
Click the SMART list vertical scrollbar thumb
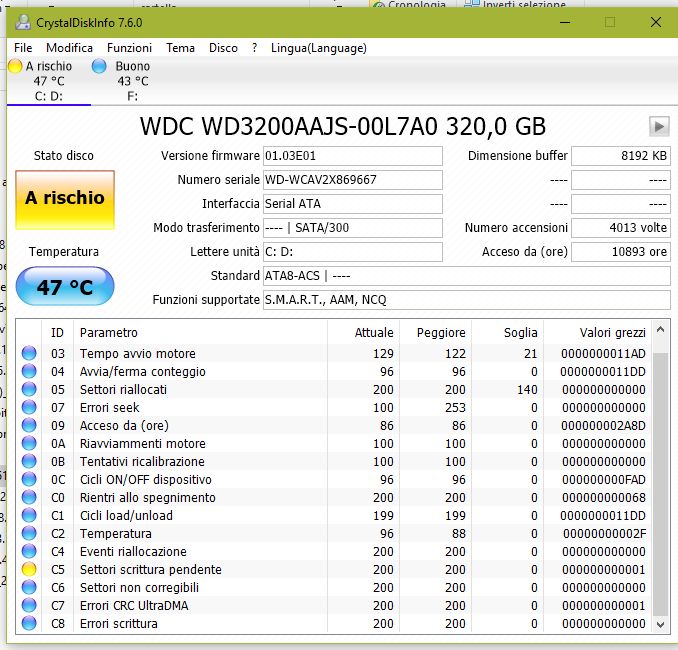tap(660, 483)
